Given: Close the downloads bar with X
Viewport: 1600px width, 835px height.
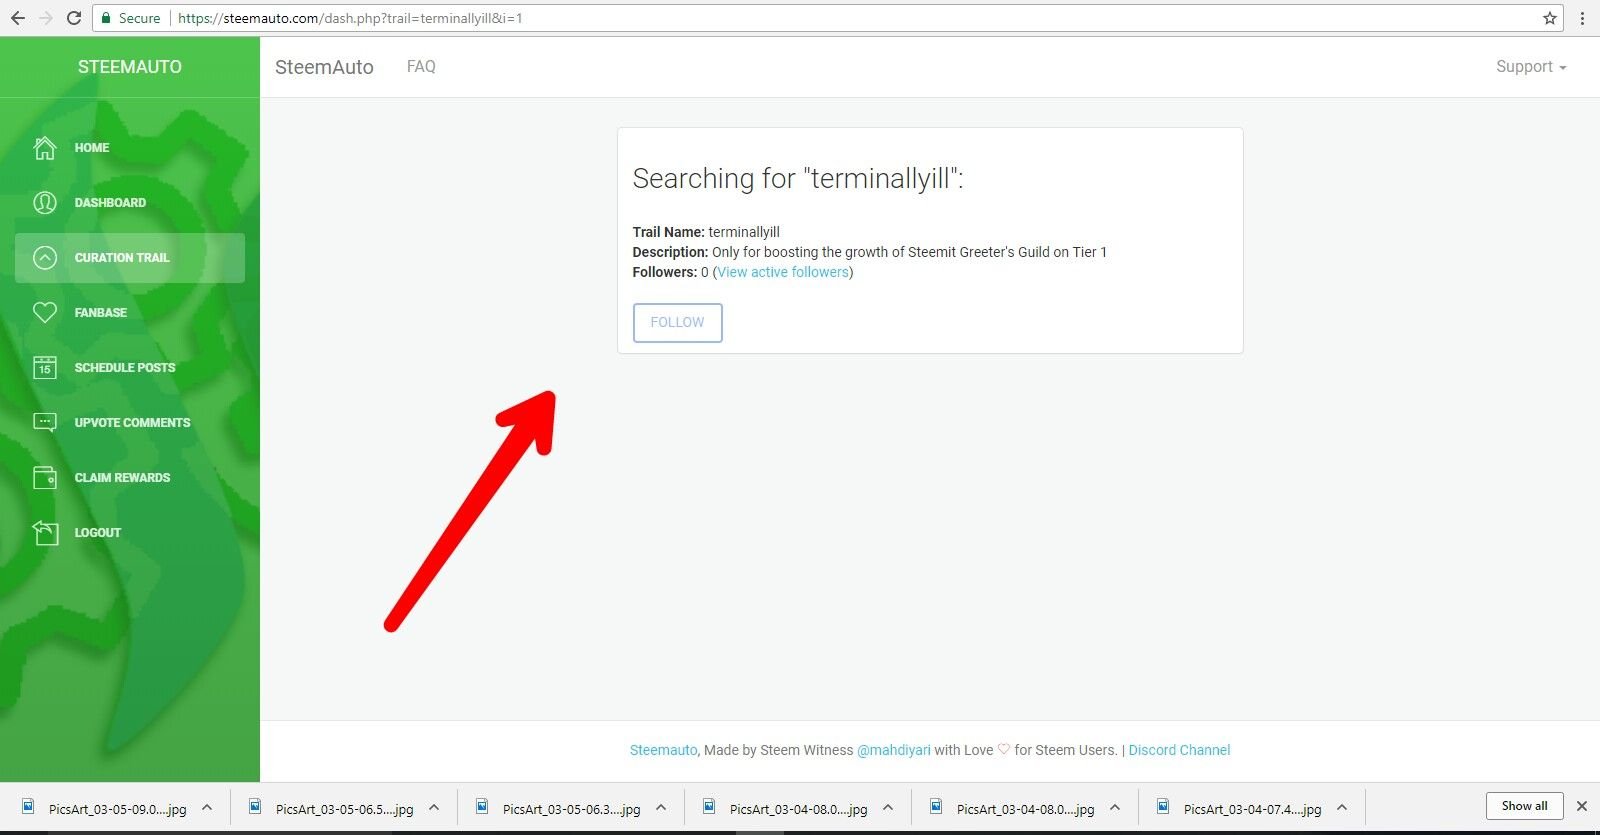Looking at the screenshot, I should [x=1582, y=806].
